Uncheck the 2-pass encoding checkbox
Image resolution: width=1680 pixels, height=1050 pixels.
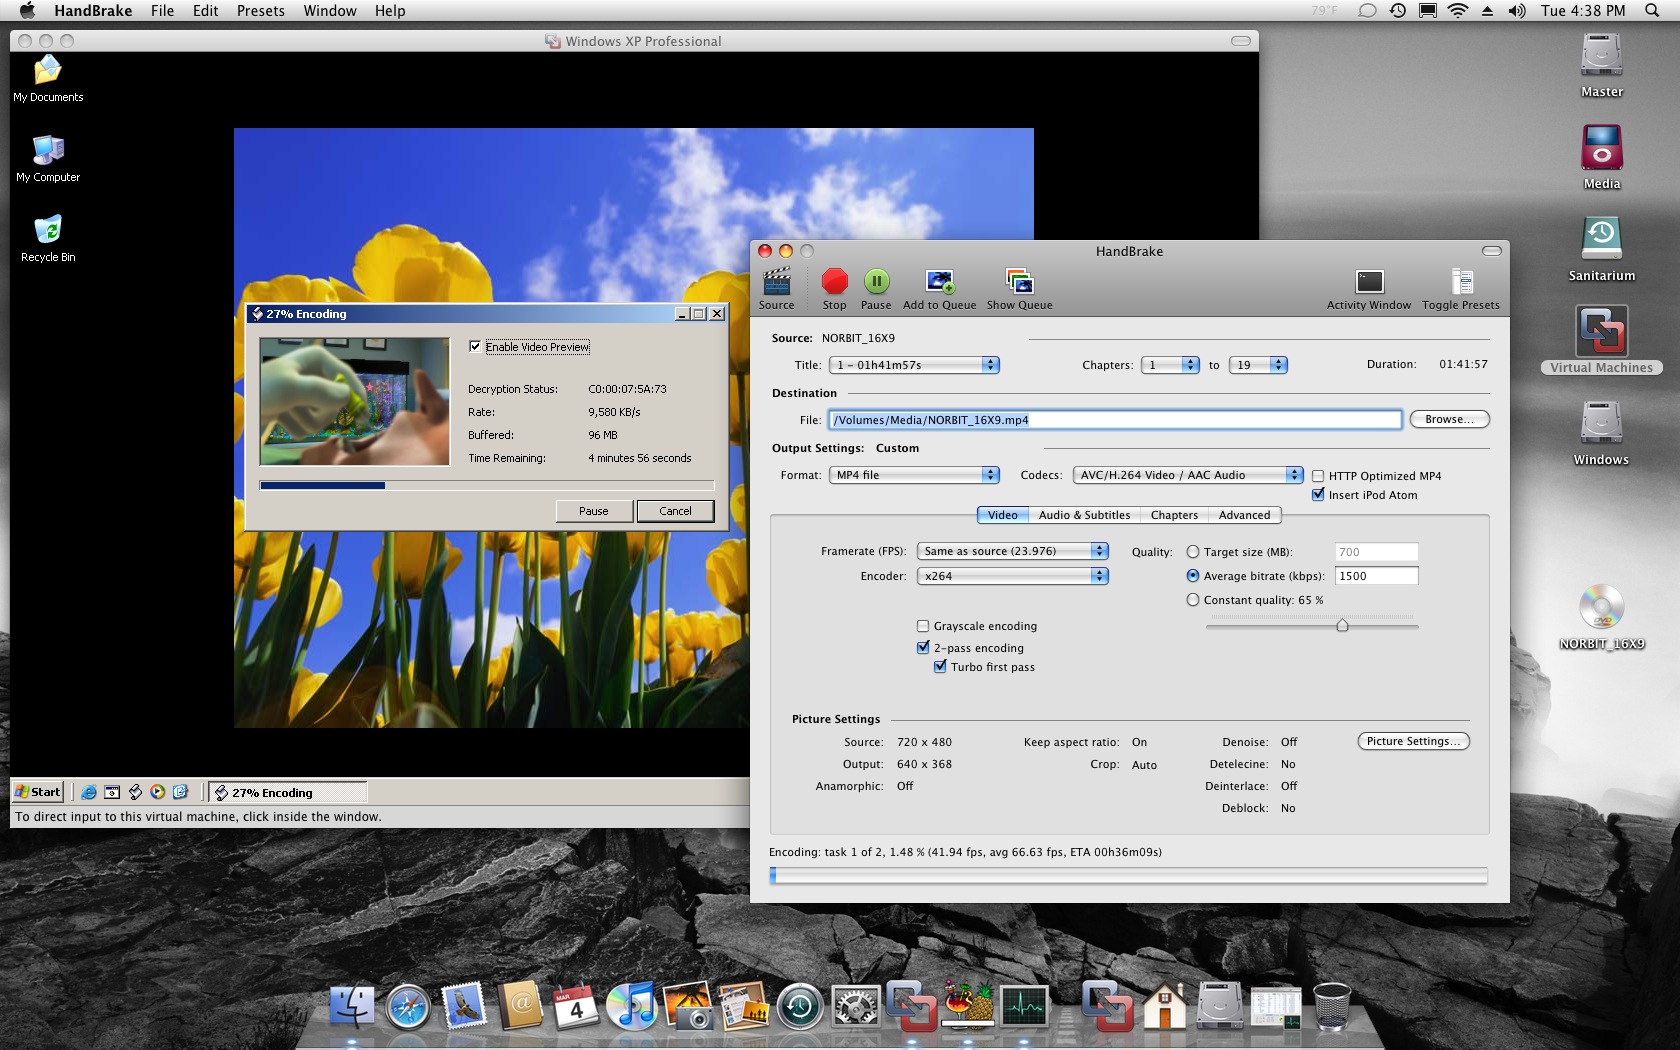(x=923, y=648)
